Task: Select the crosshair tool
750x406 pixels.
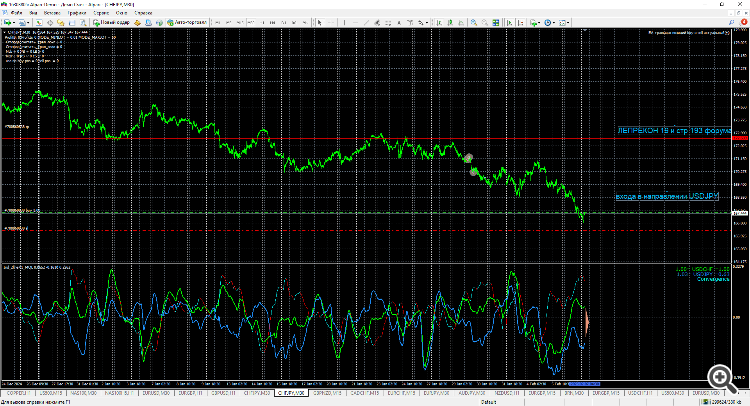Action: (331, 22)
